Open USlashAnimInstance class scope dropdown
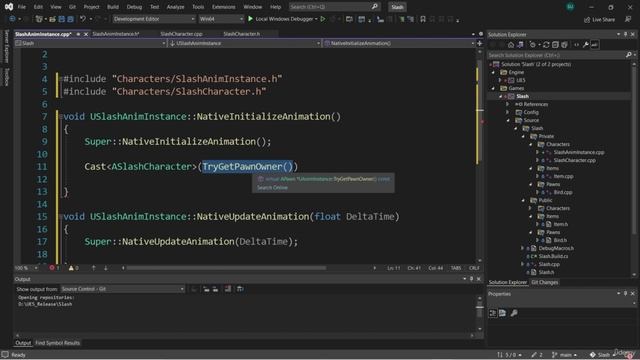Viewport: 640px width, 360px height. click(x=244, y=43)
